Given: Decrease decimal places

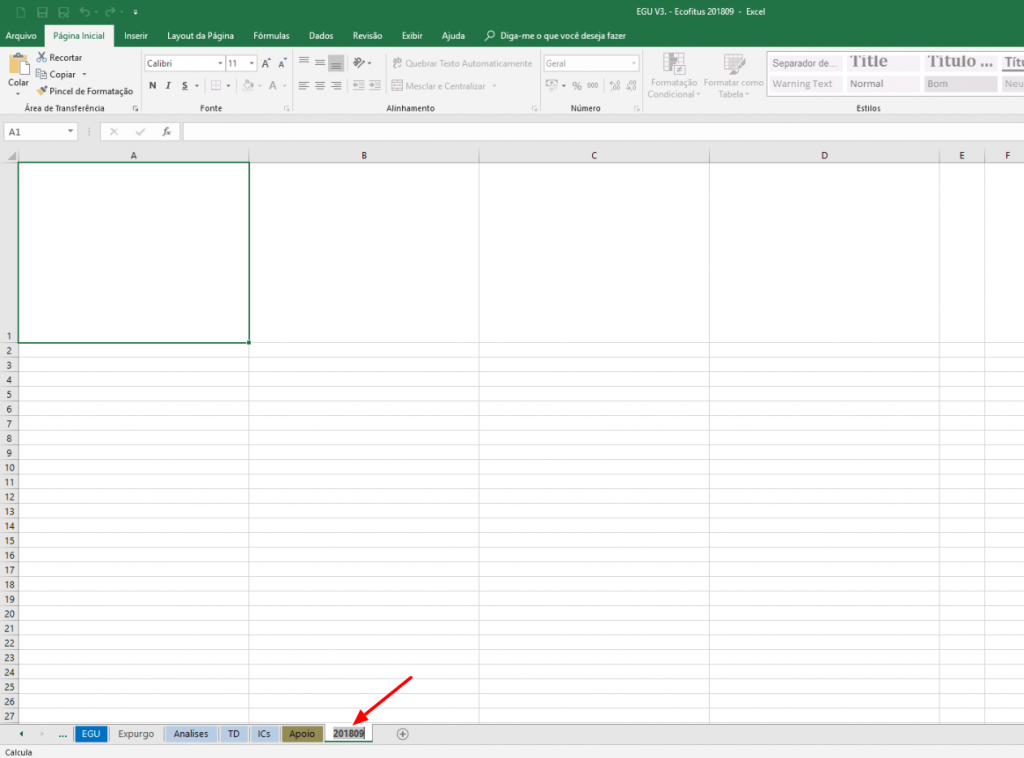Looking at the screenshot, I should coord(631,86).
